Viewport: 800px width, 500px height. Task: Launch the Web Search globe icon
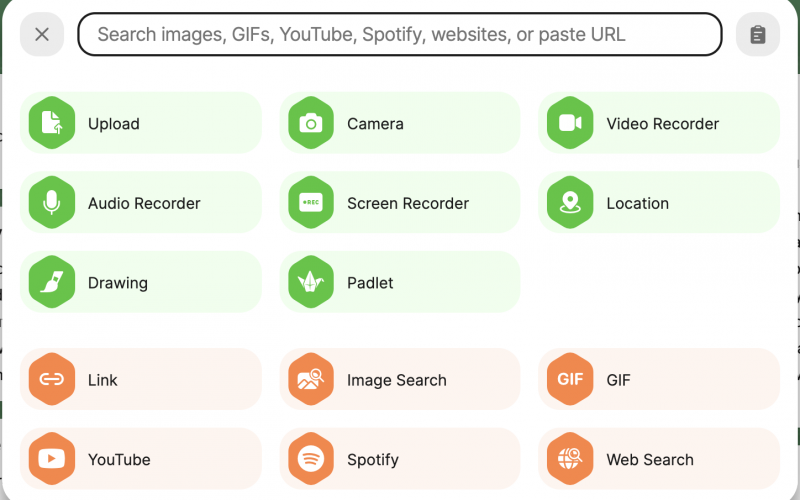570,459
